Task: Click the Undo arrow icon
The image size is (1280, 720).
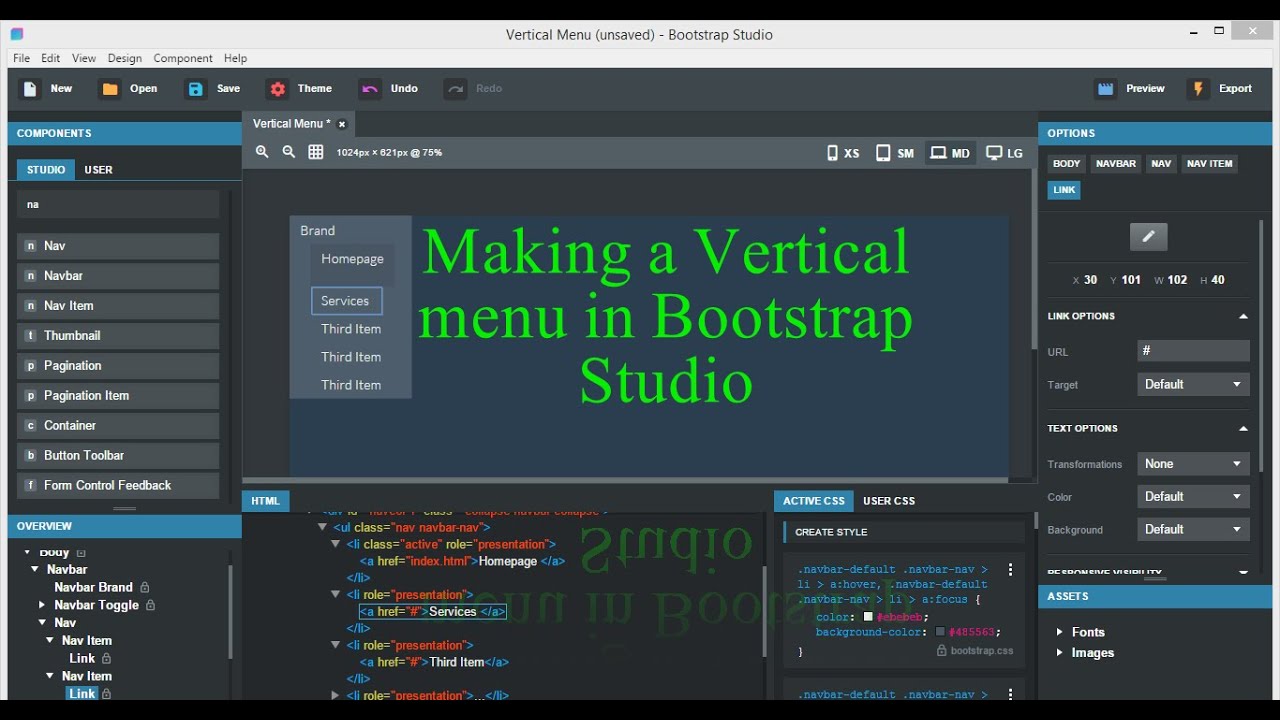Action: (x=370, y=89)
